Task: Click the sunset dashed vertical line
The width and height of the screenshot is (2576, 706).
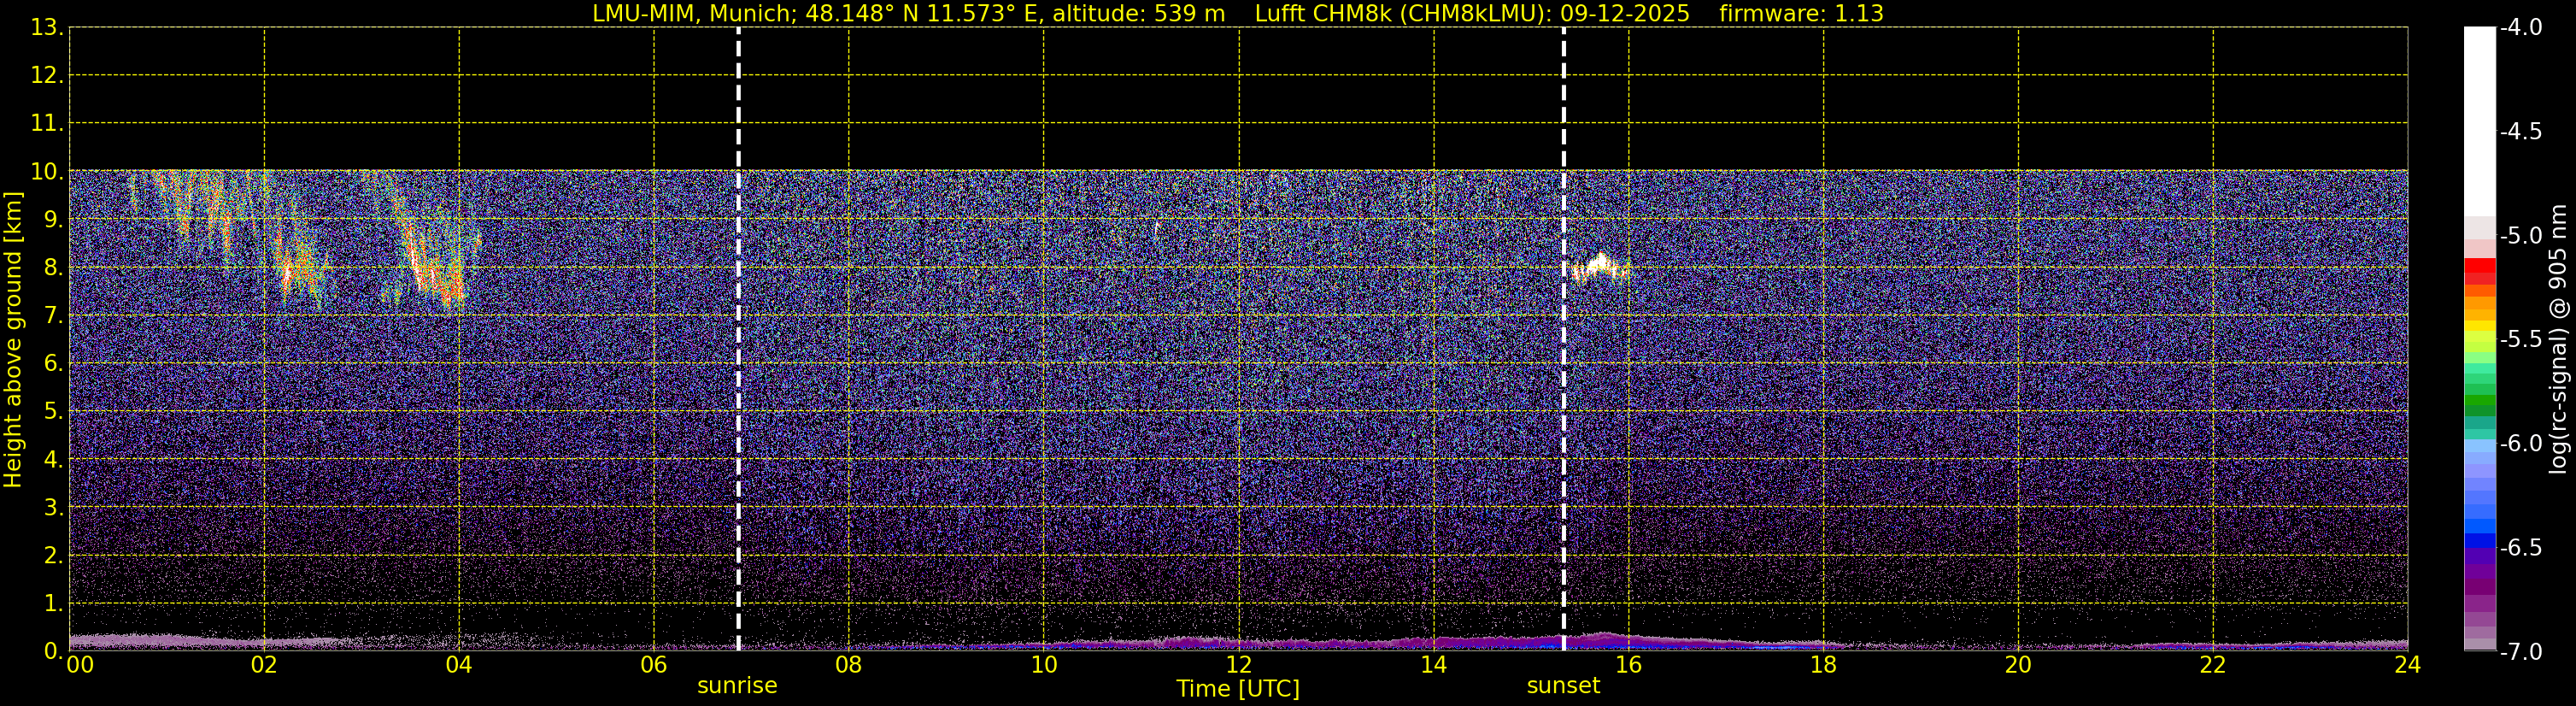Action: coord(1563,339)
